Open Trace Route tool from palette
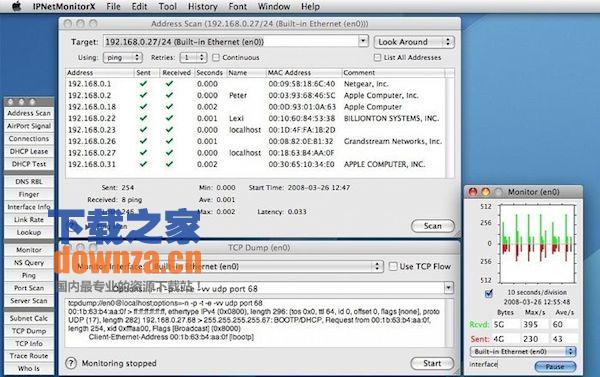This screenshot has width=600, height=377. point(29,356)
